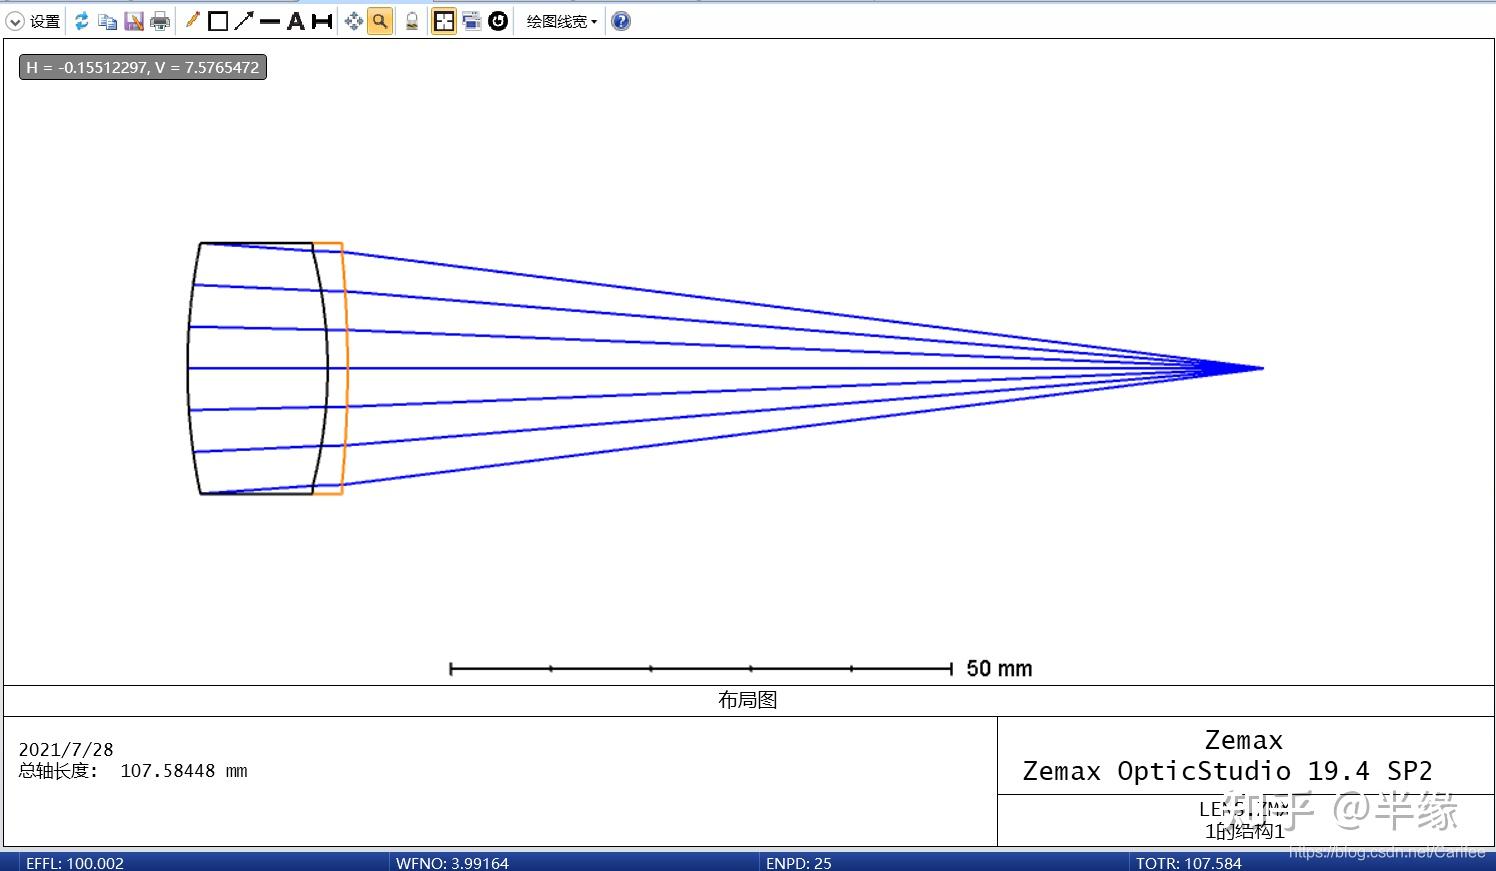Select the line drawing tool
The width and height of the screenshot is (1496, 871).
point(270,21)
